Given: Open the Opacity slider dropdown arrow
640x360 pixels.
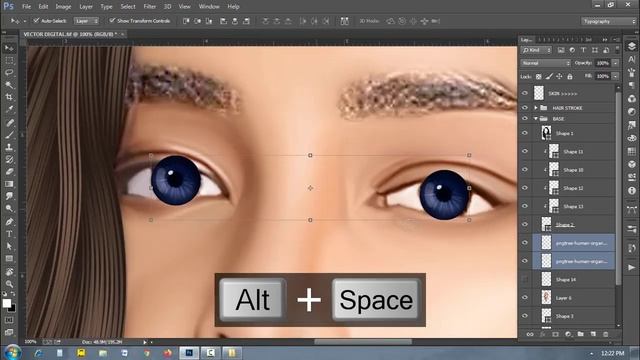Looking at the screenshot, I should point(616,63).
